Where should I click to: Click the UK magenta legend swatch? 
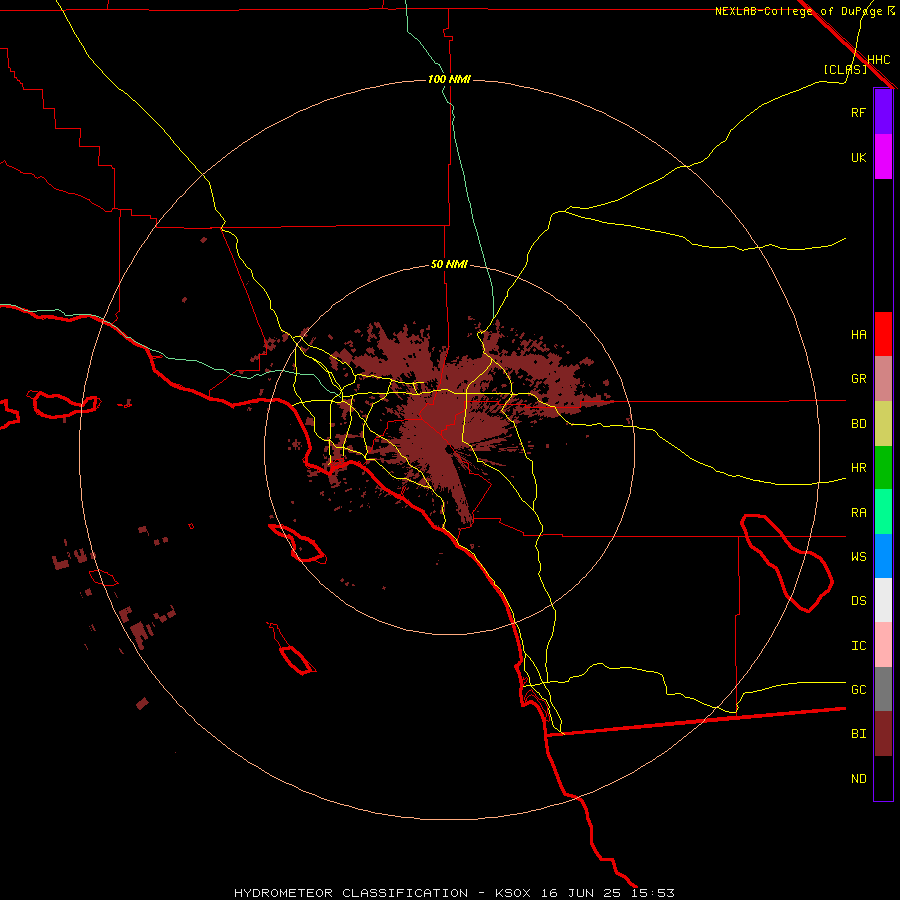coord(883,157)
